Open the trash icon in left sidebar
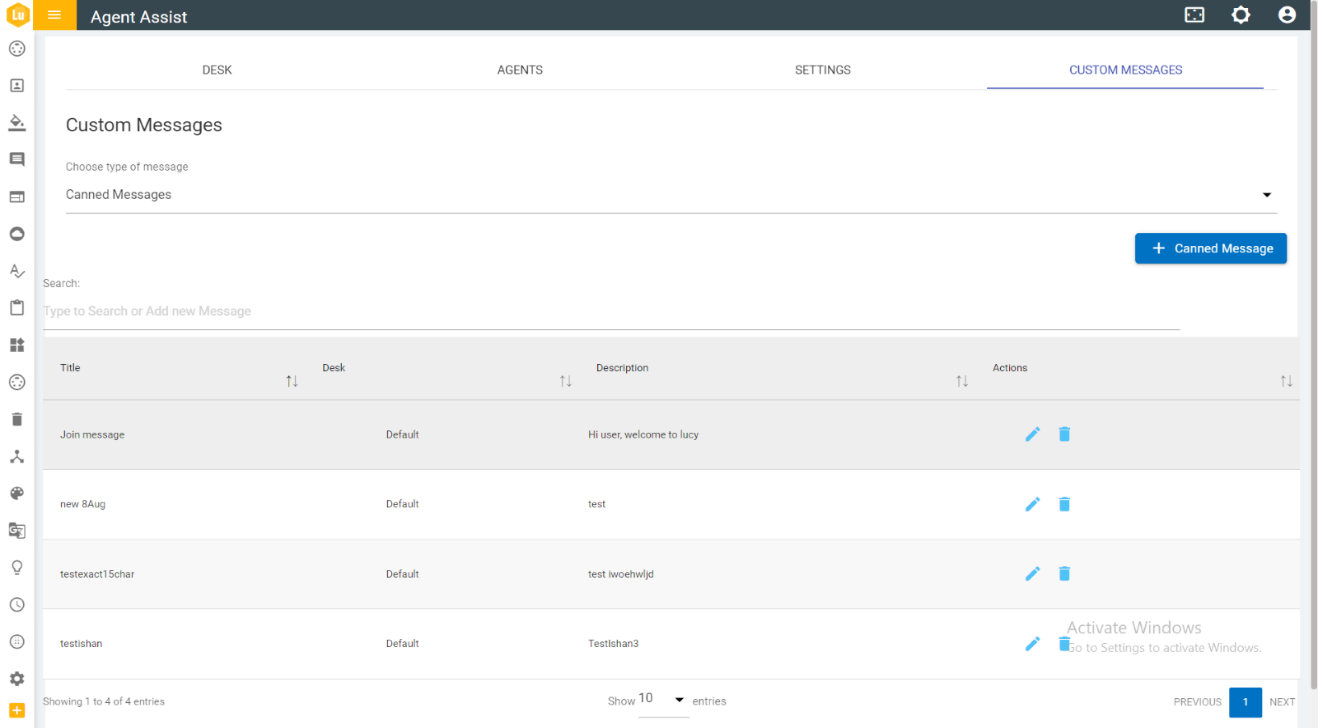This screenshot has height=728, width=1318. coord(17,419)
